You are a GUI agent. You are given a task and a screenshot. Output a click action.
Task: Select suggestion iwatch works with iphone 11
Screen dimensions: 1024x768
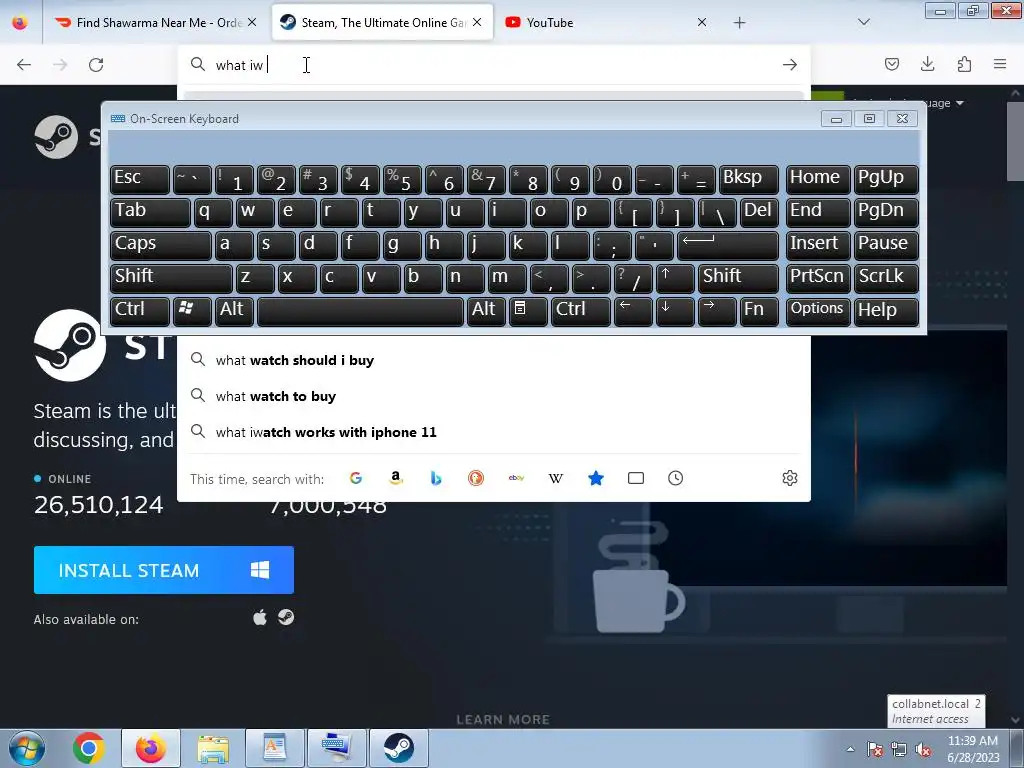pyautogui.click(x=494, y=432)
